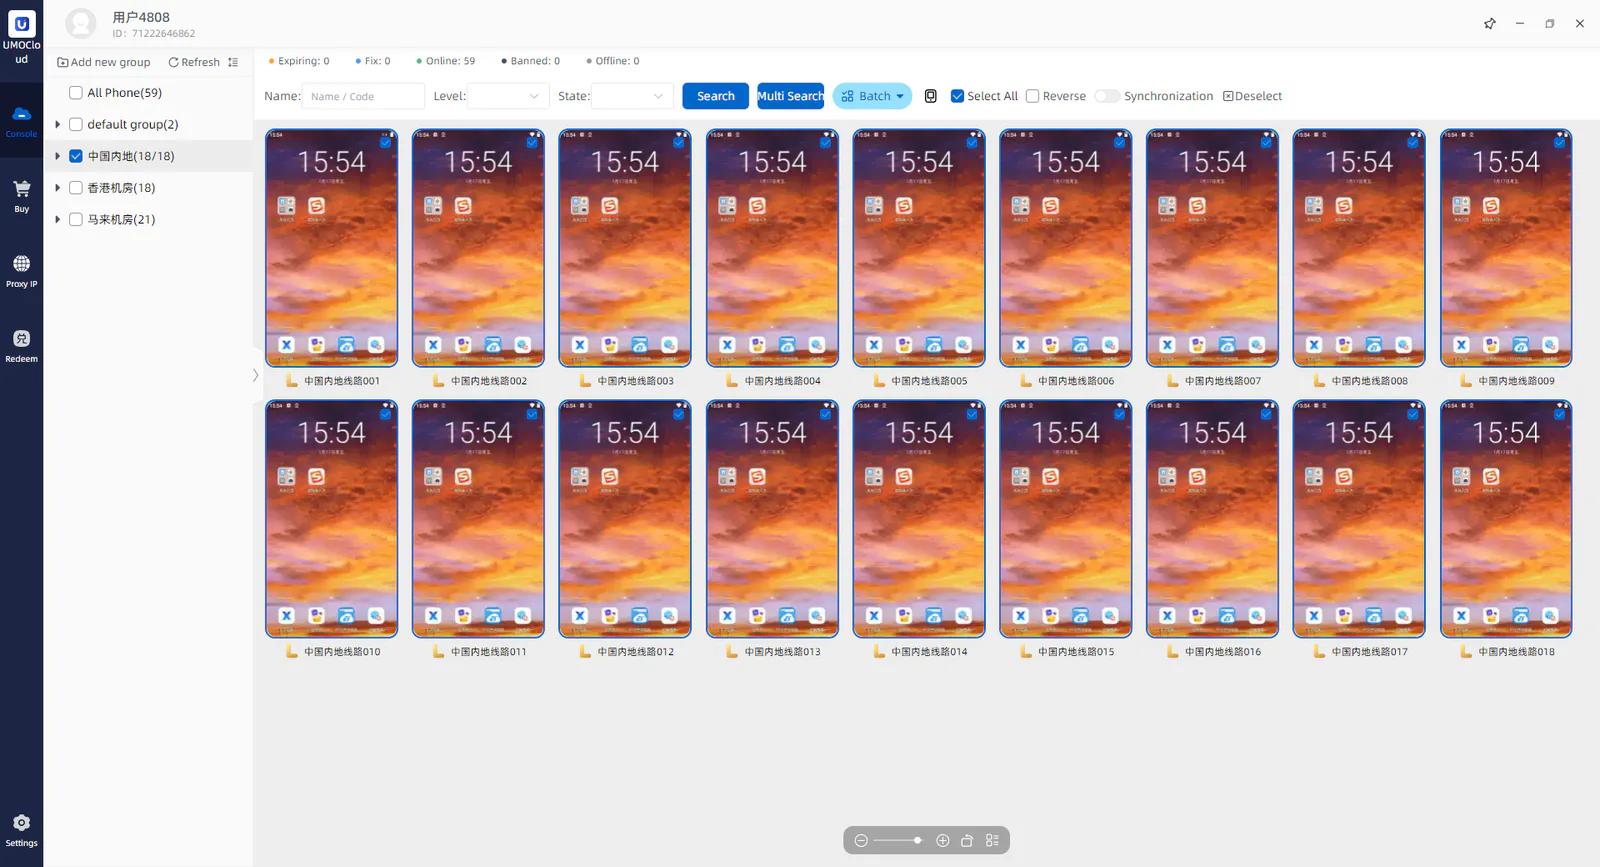Open the Console cloud section

[21, 120]
